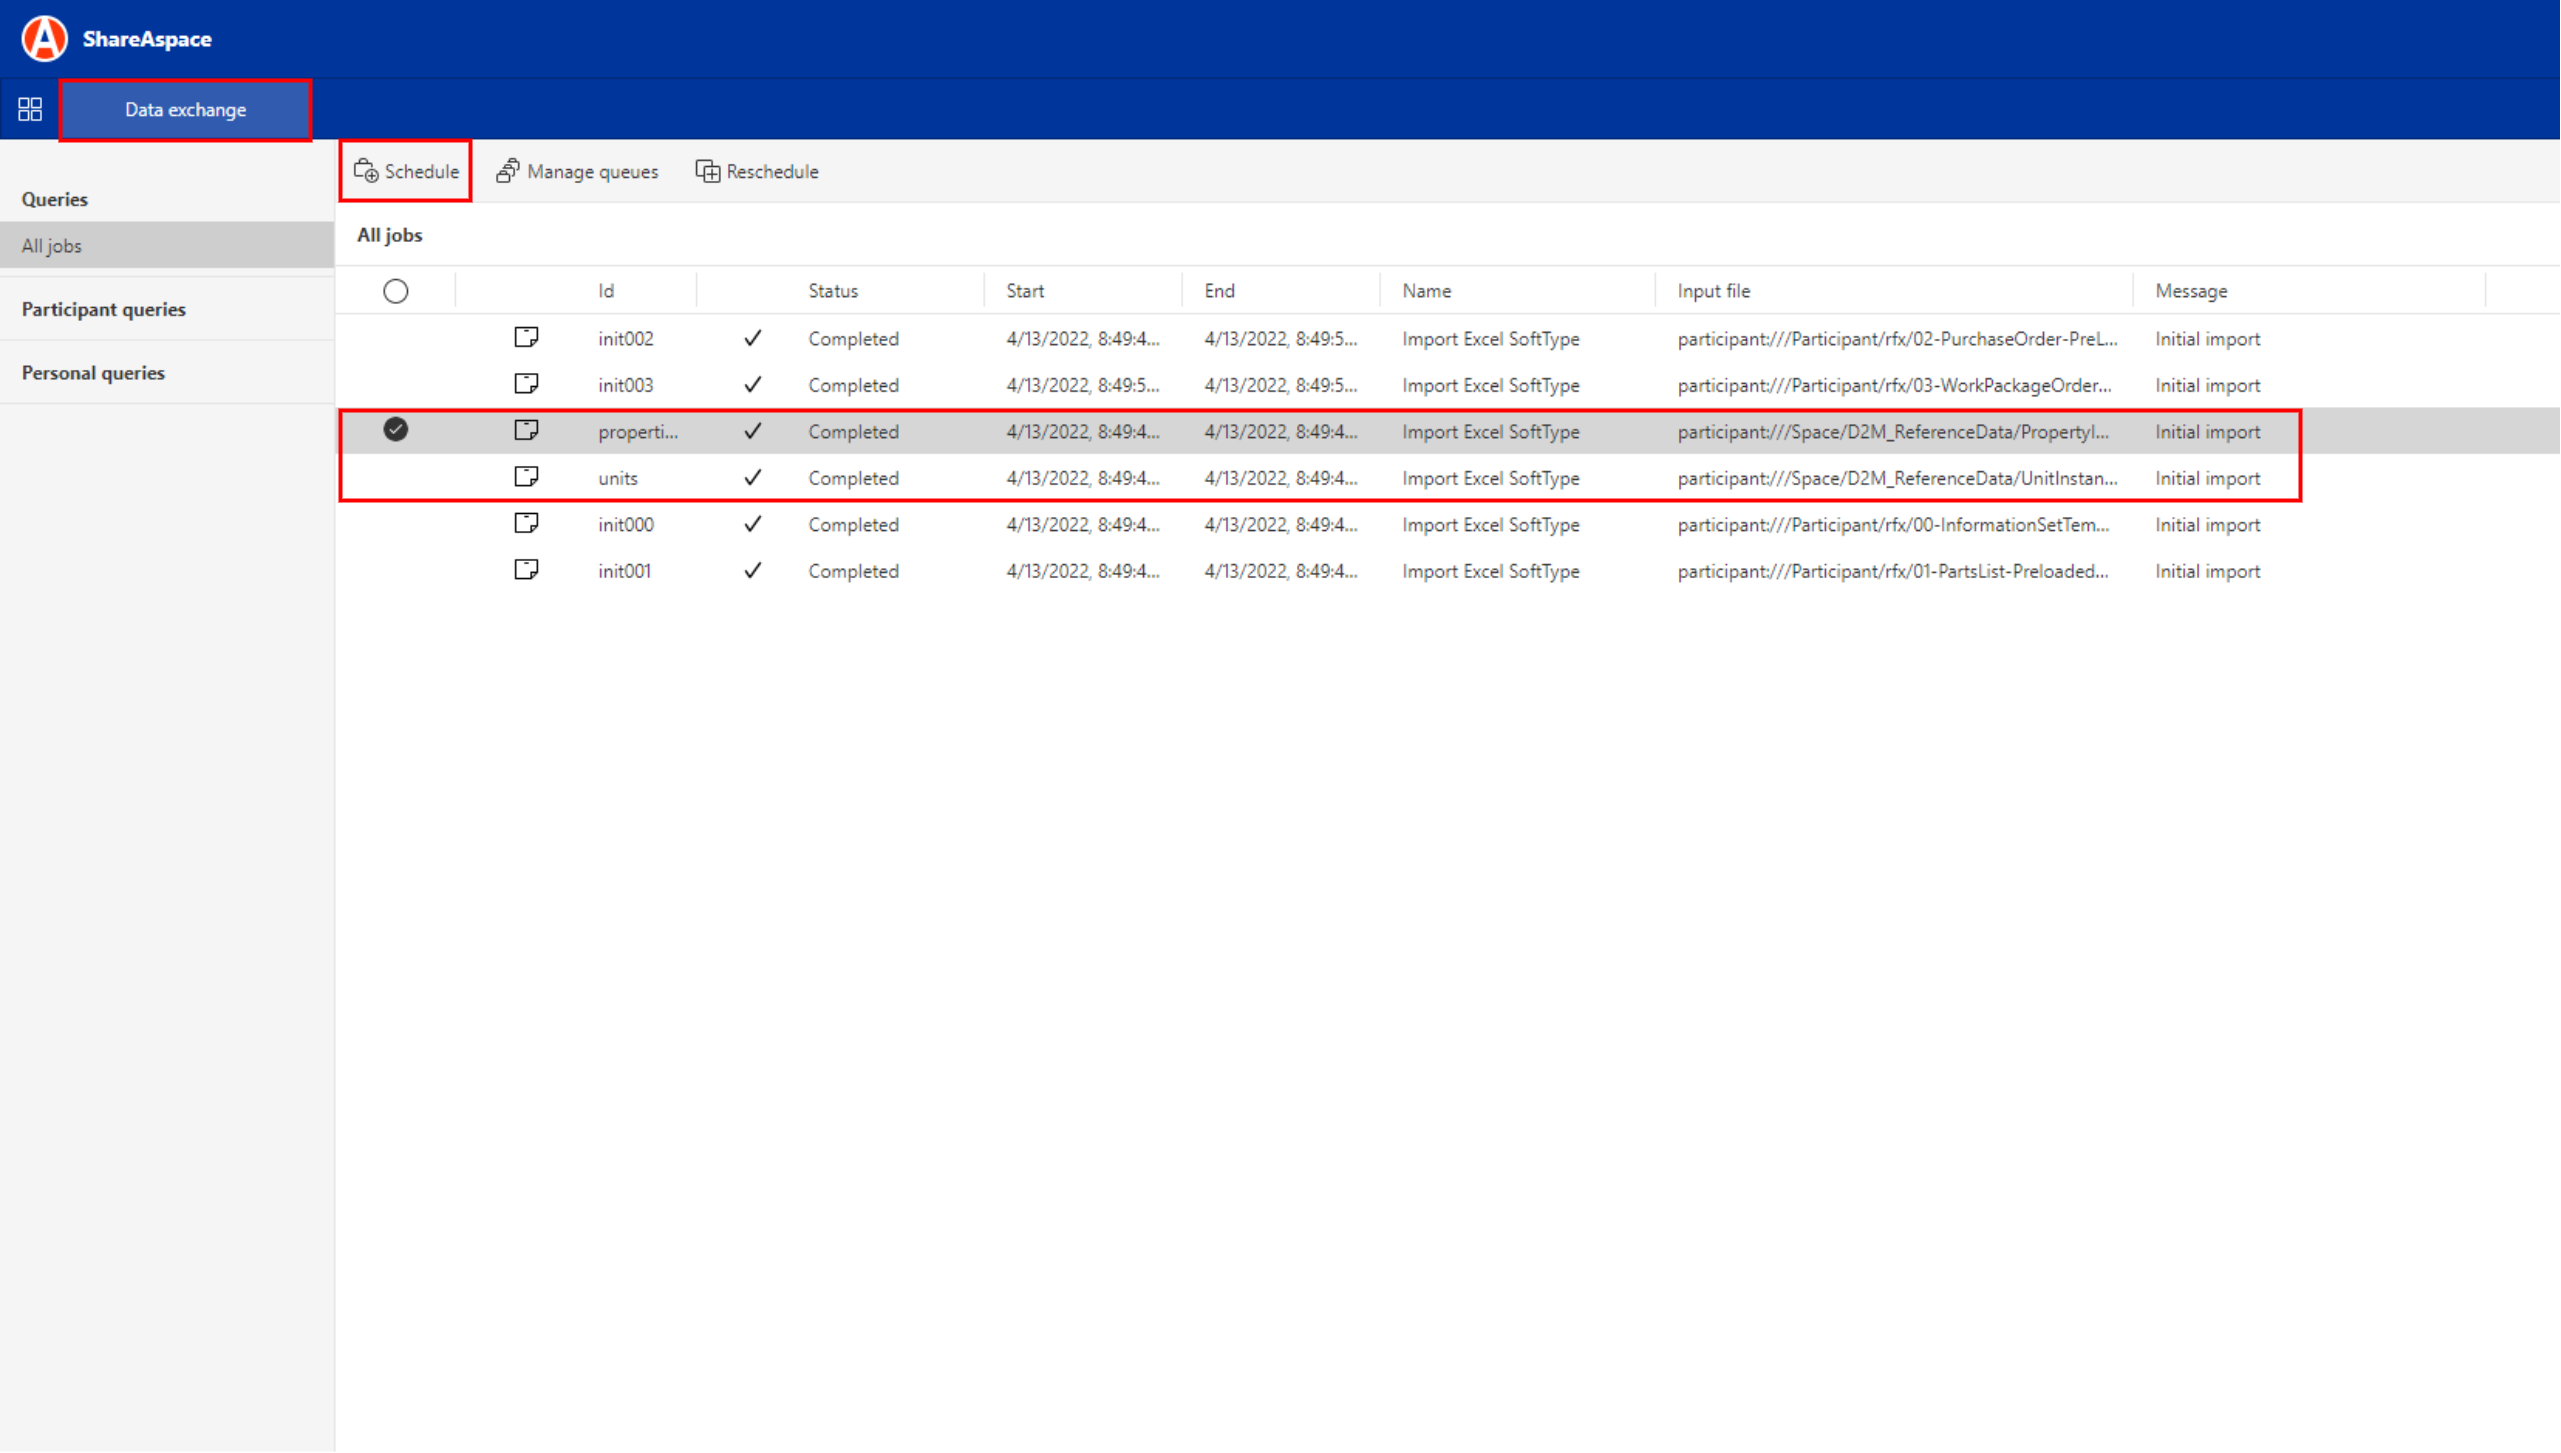Open the note icon for init000 job
The height and width of the screenshot is (1453, 2561).
(526, 523)
